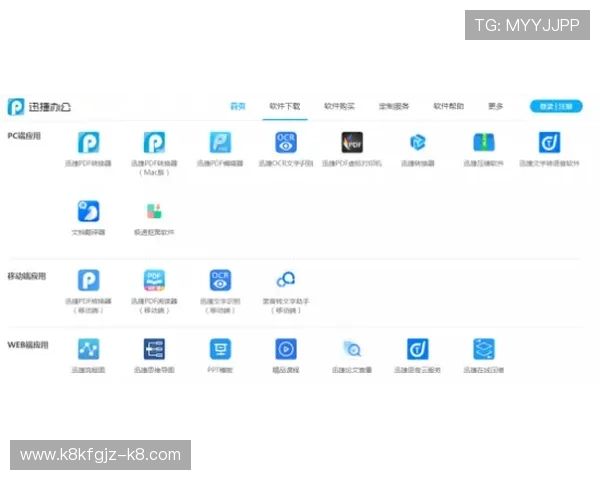Screen dimensions: 600x480
Task: Open the 迅捷OCR文字识别 PC app icon
Action: point(286,143)
